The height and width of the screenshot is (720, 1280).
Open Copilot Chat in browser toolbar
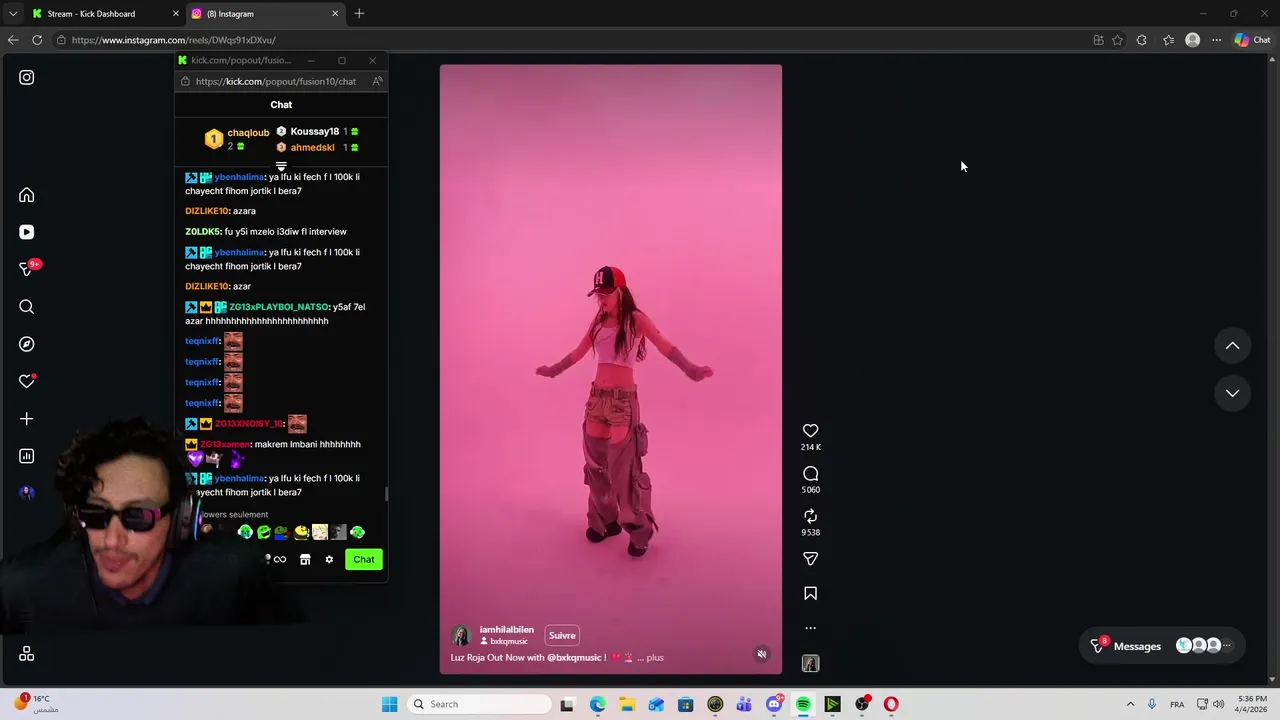(x=1252, y=40)
